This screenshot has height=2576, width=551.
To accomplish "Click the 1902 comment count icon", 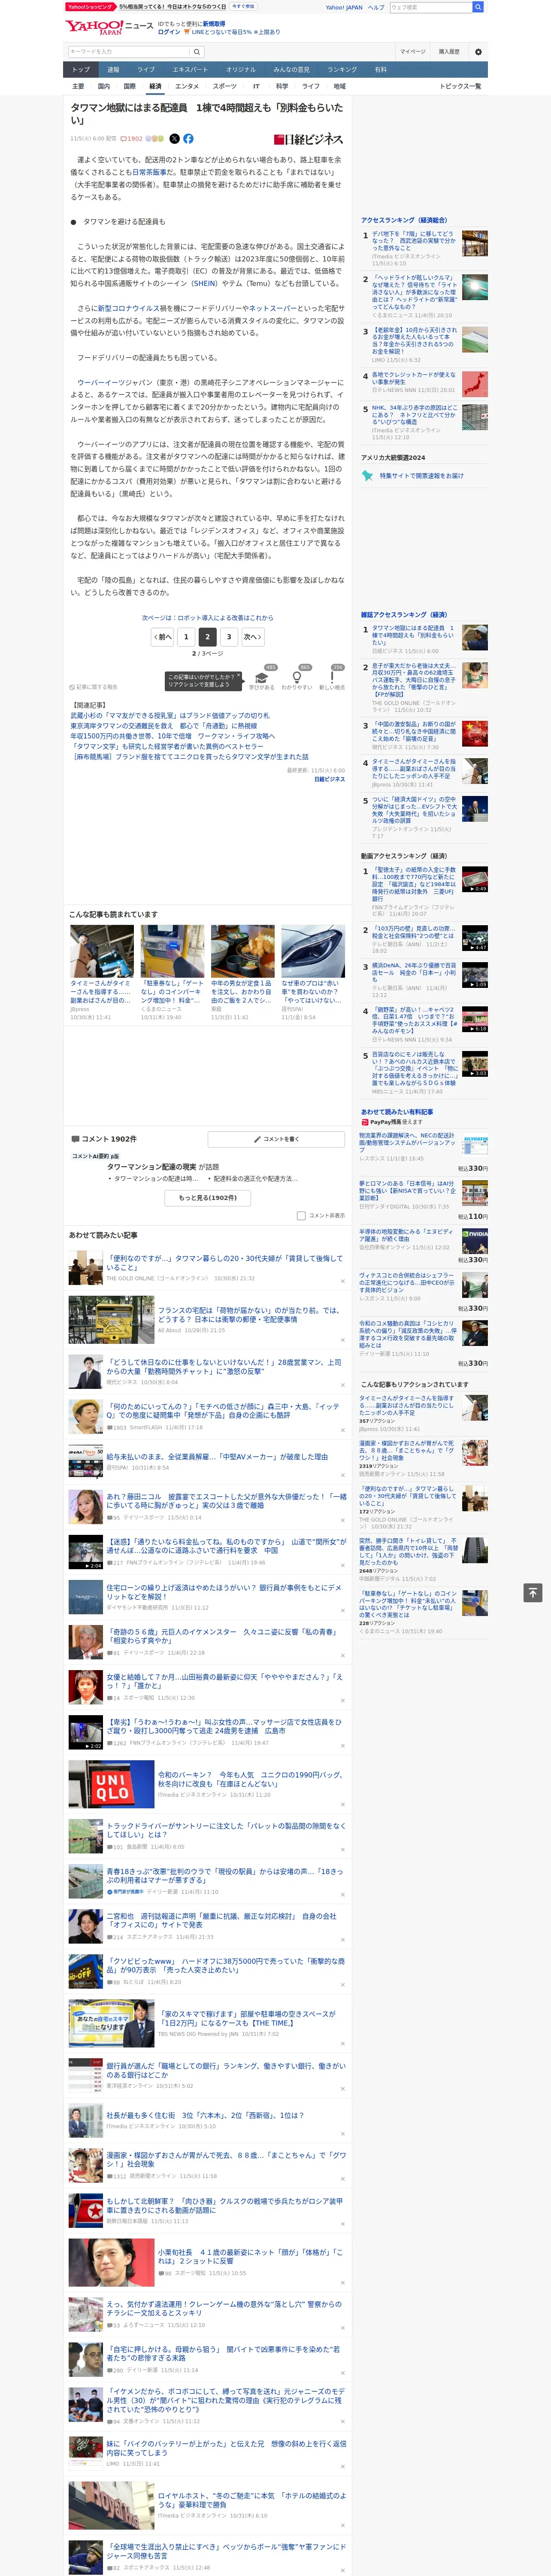I will point(132,139).
